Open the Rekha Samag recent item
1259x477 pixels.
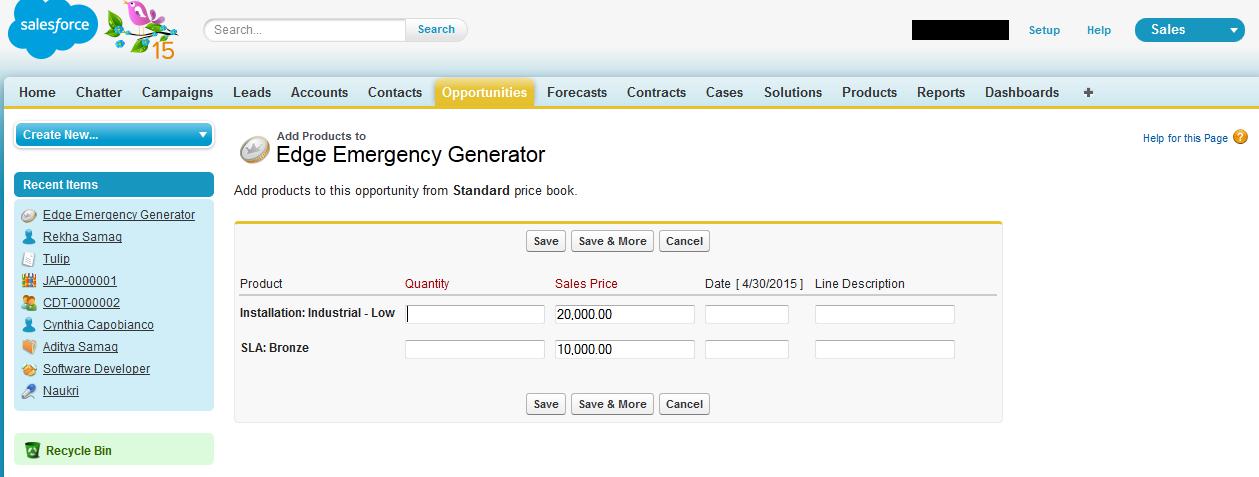click(82, 237)
